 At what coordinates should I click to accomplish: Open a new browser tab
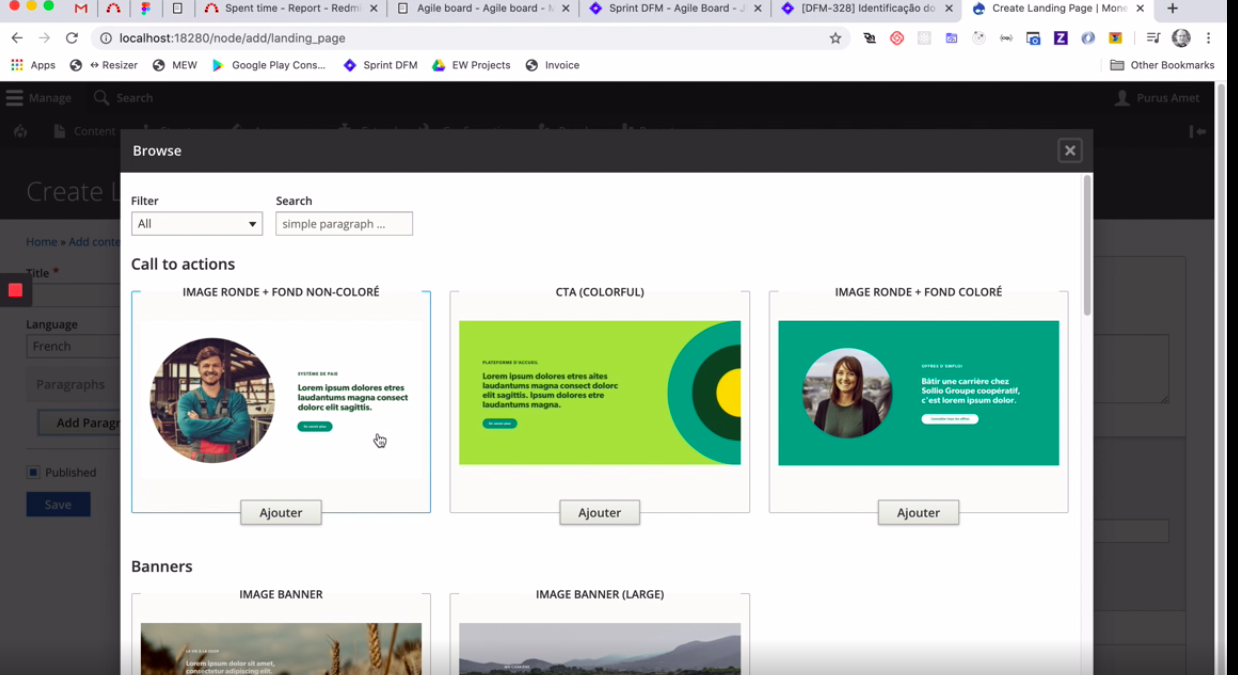pyautogui.click(x=1172, y=9)
